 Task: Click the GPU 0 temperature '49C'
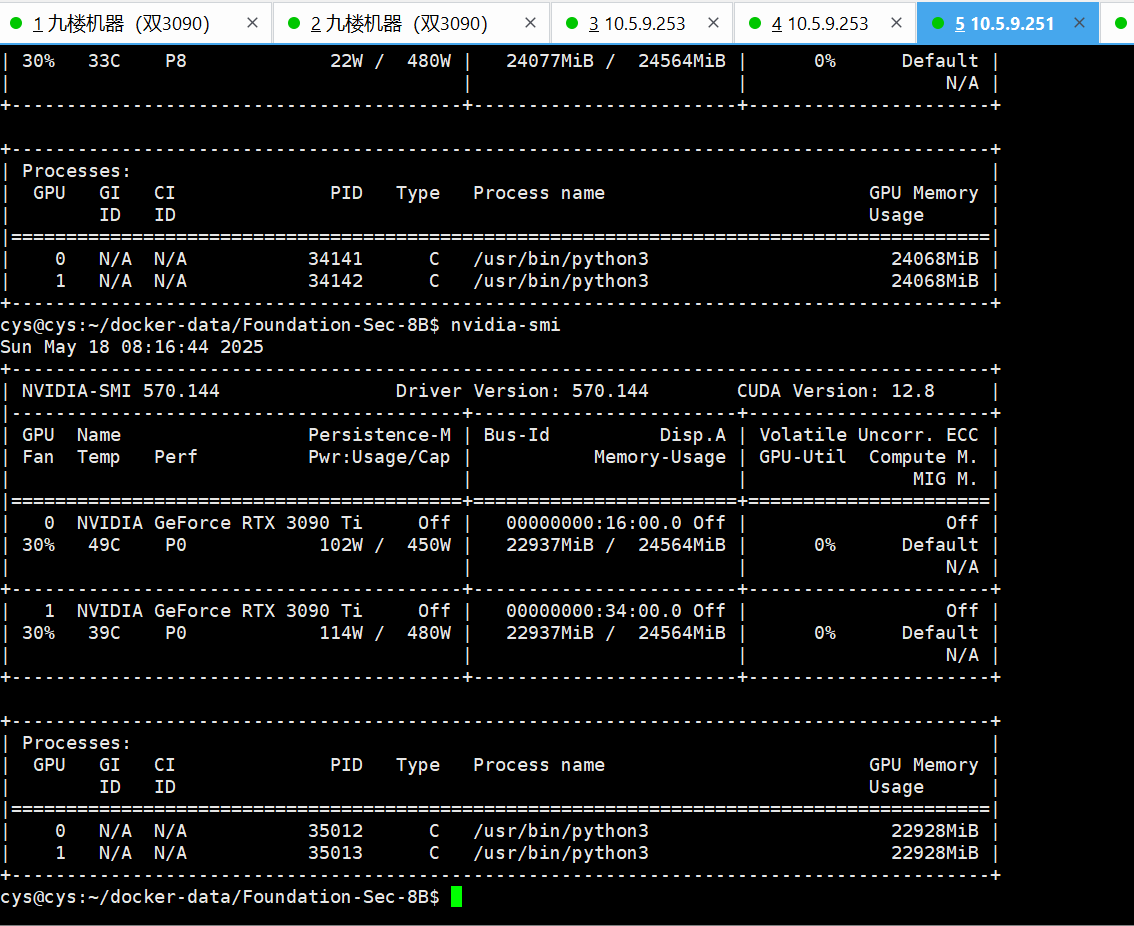tap(104, 545)
